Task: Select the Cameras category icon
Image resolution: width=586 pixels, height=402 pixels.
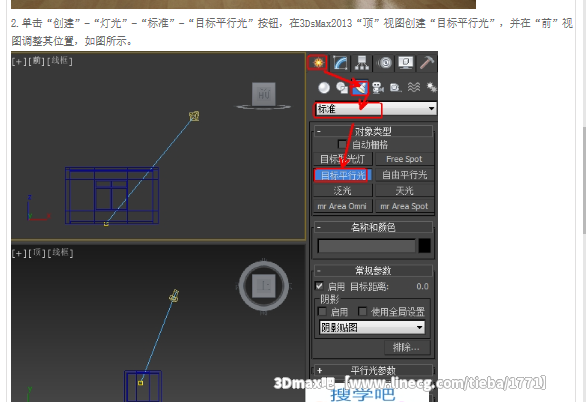Action: (x=378, y=88)
